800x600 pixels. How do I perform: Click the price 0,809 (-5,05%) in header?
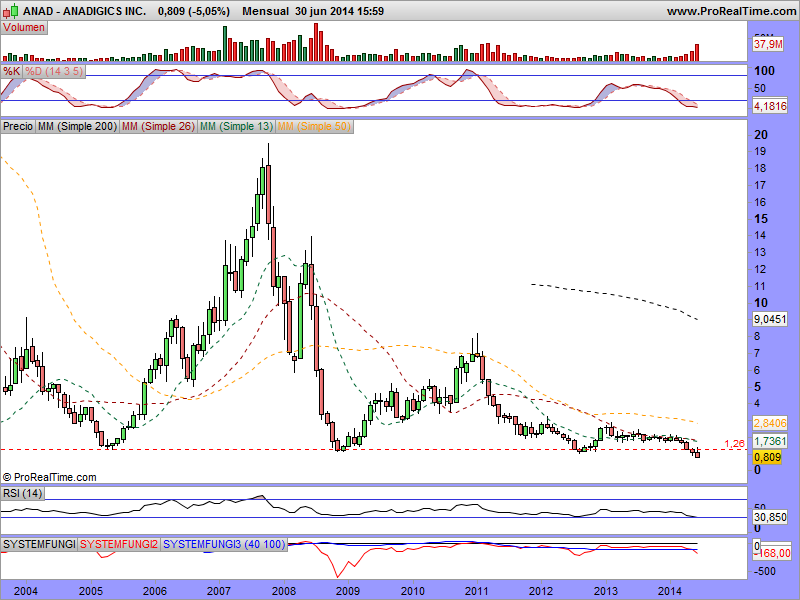pyautogui.click(x=194, y=11)
